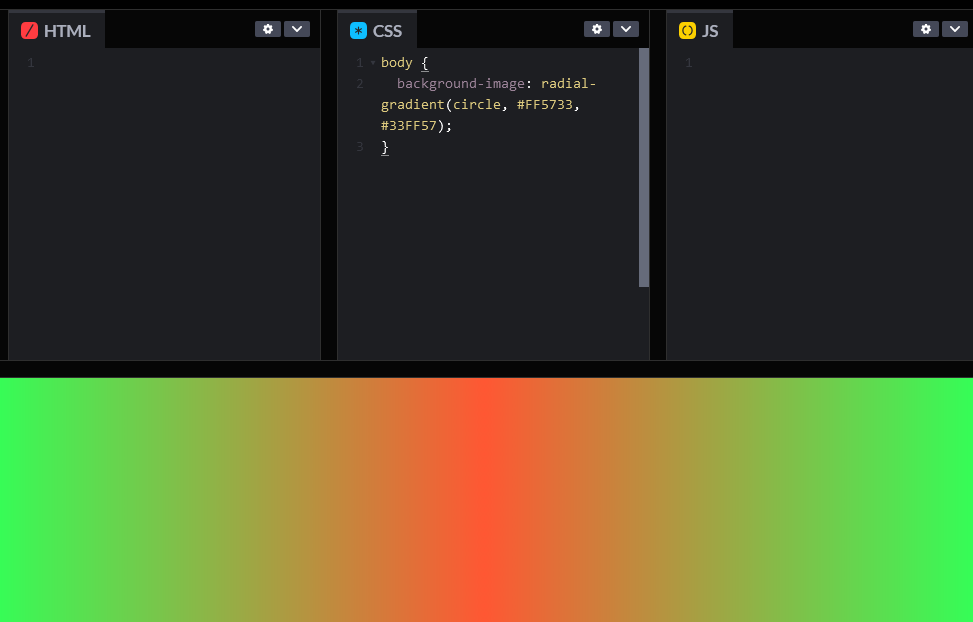
Task: Click the yellow JS parentheses icon
Action: tap(687, 30)
